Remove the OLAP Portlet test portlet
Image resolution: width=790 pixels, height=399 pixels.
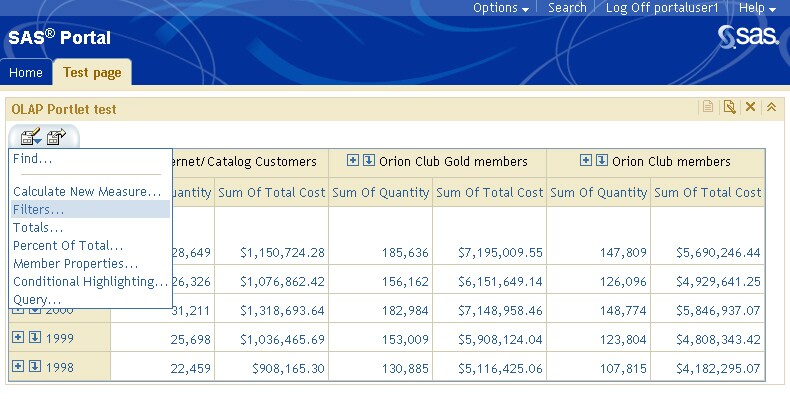pos(750,107)
